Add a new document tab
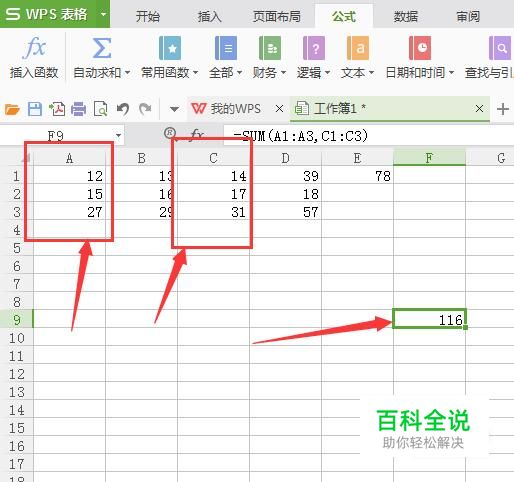This screenshot has height=482, width=514. (x=503, y=109)
